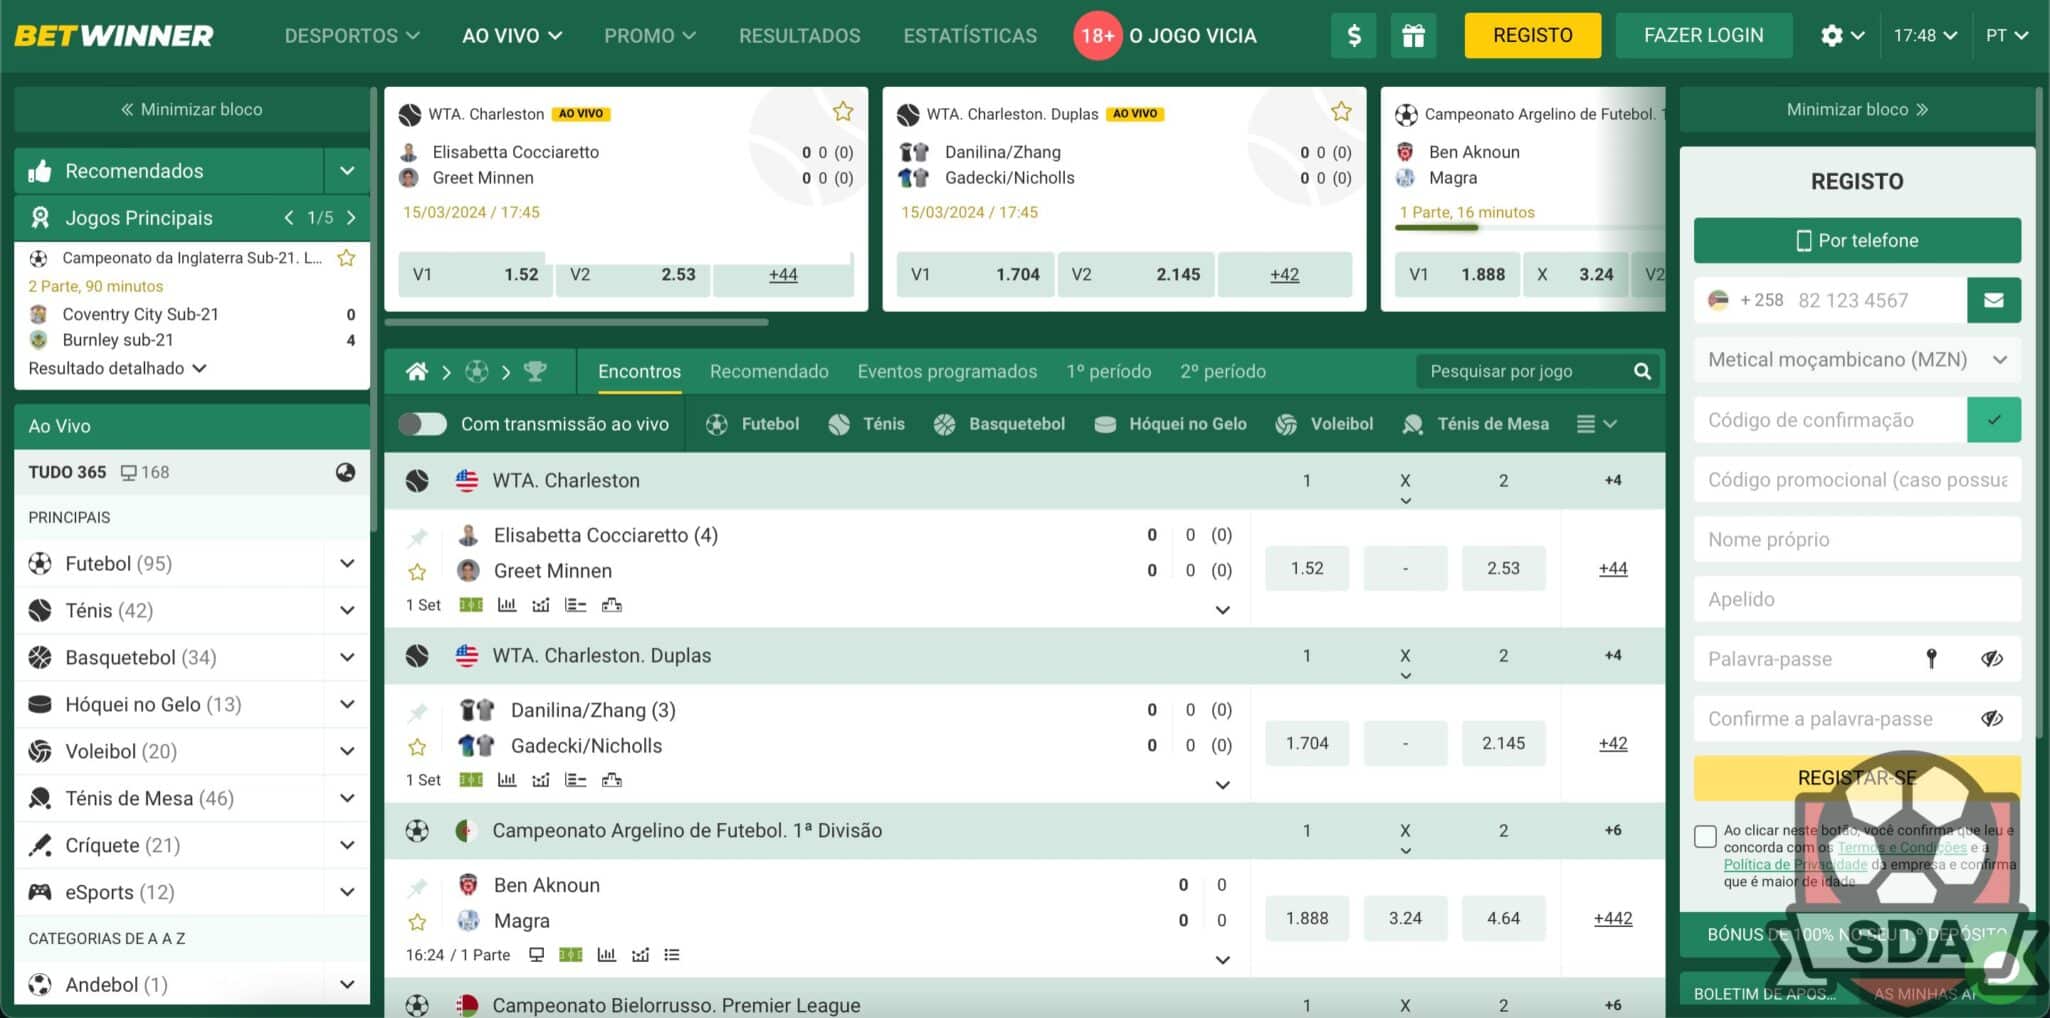Click the dollar sign payments icon
The height and width of the screenshot is (1018, 2050).
(1353, 36)
